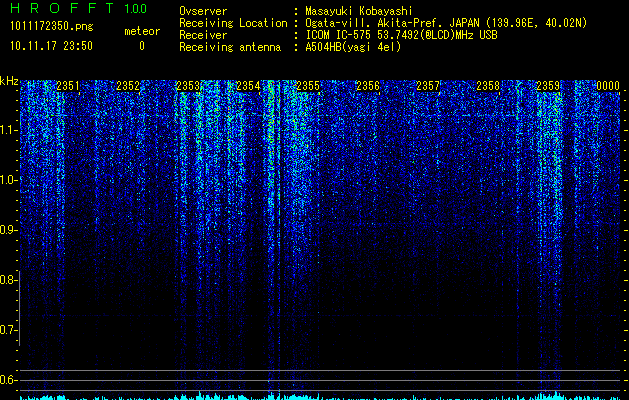Click the 2352 time marker

pyautogui.click(x=128, y=86)
